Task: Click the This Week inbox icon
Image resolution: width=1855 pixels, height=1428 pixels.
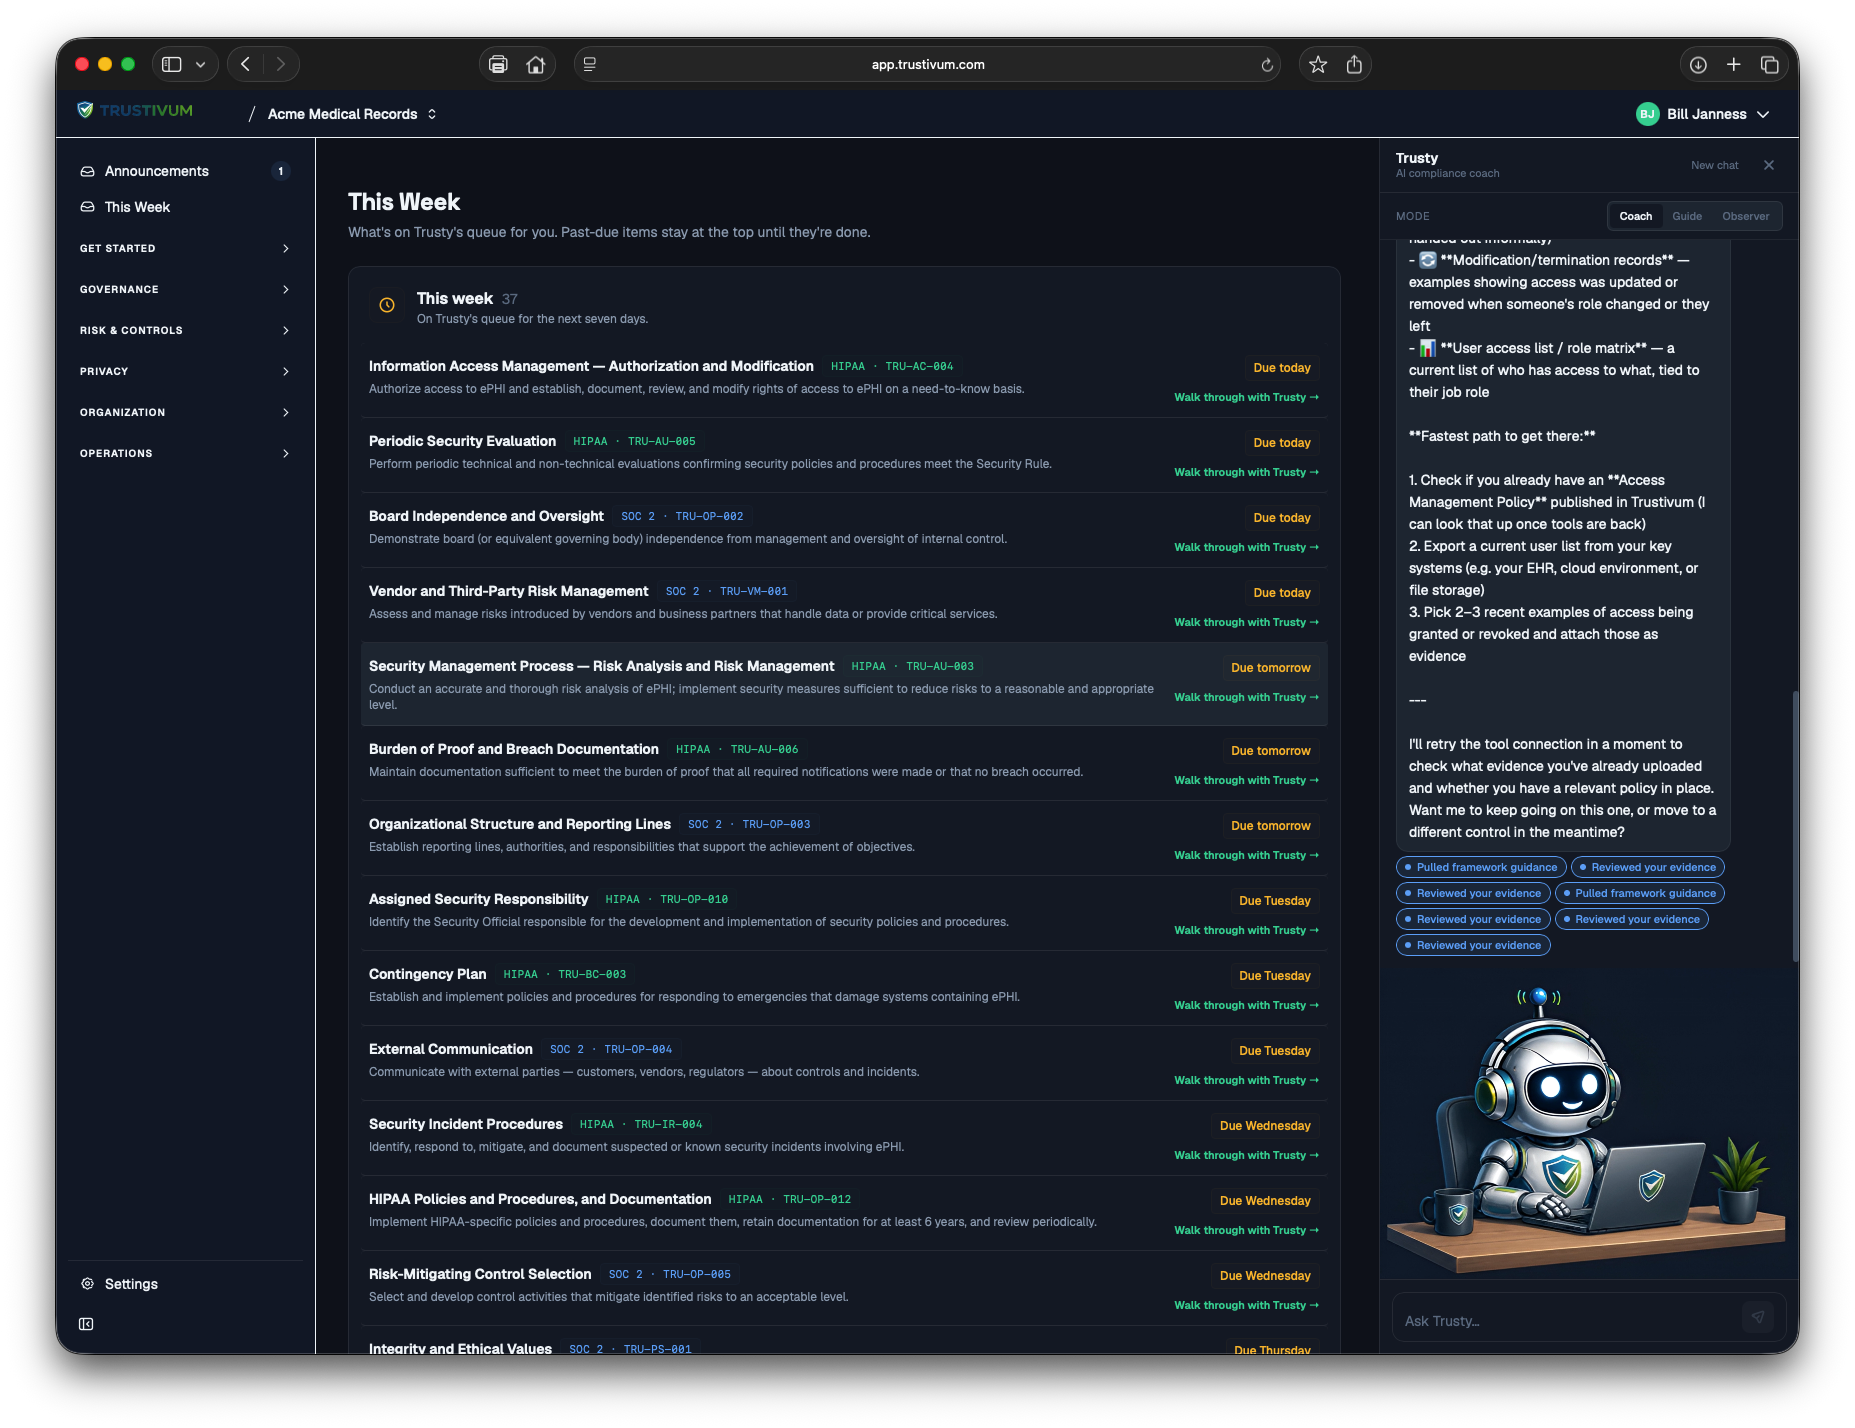Action: point(87,207)
